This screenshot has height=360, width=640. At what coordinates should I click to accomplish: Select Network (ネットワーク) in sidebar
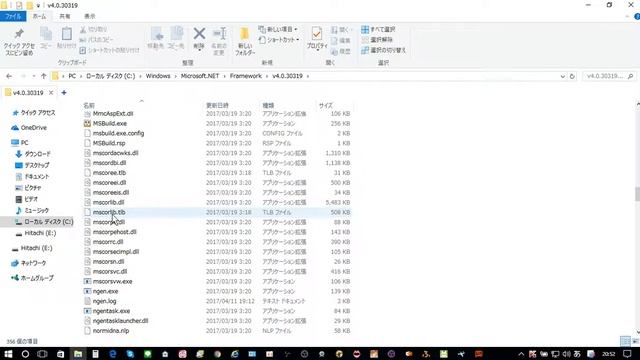(x=29, y=263)
